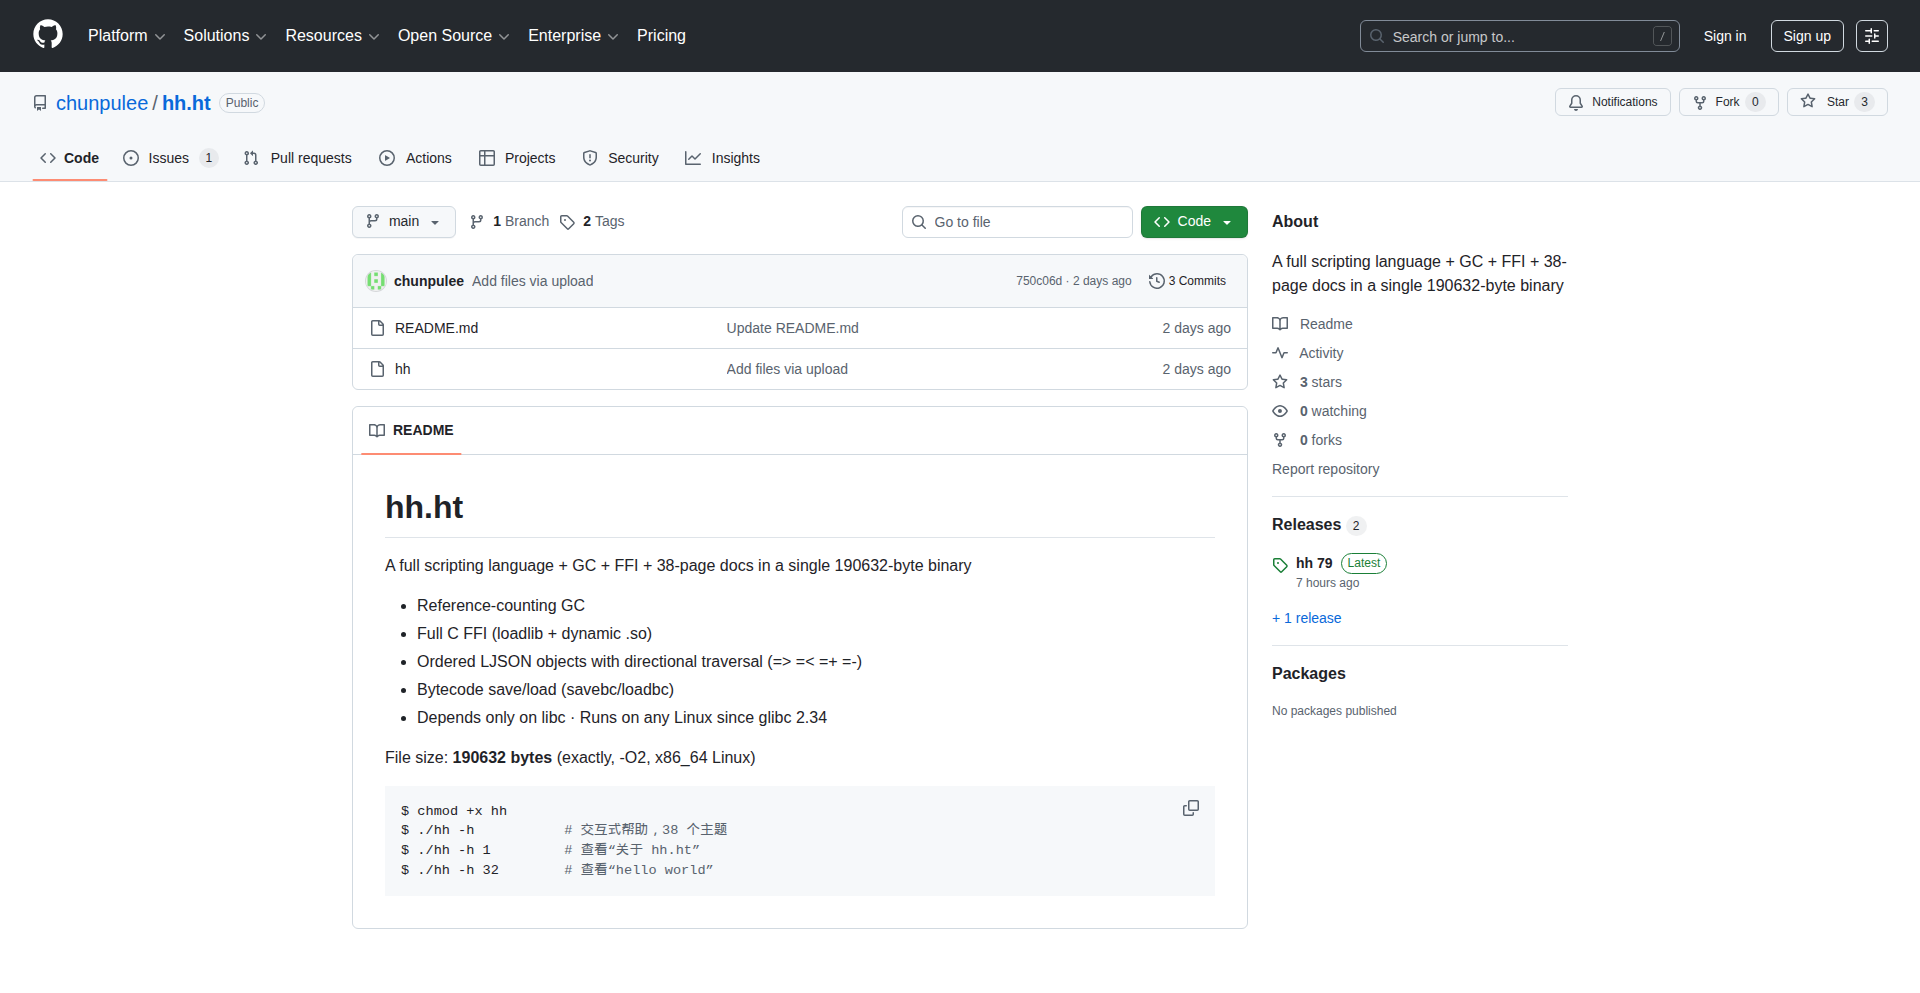The height and width of the screenshot is (993, 1920).
Task: Switch to the Issues tab
Action: 169,158
